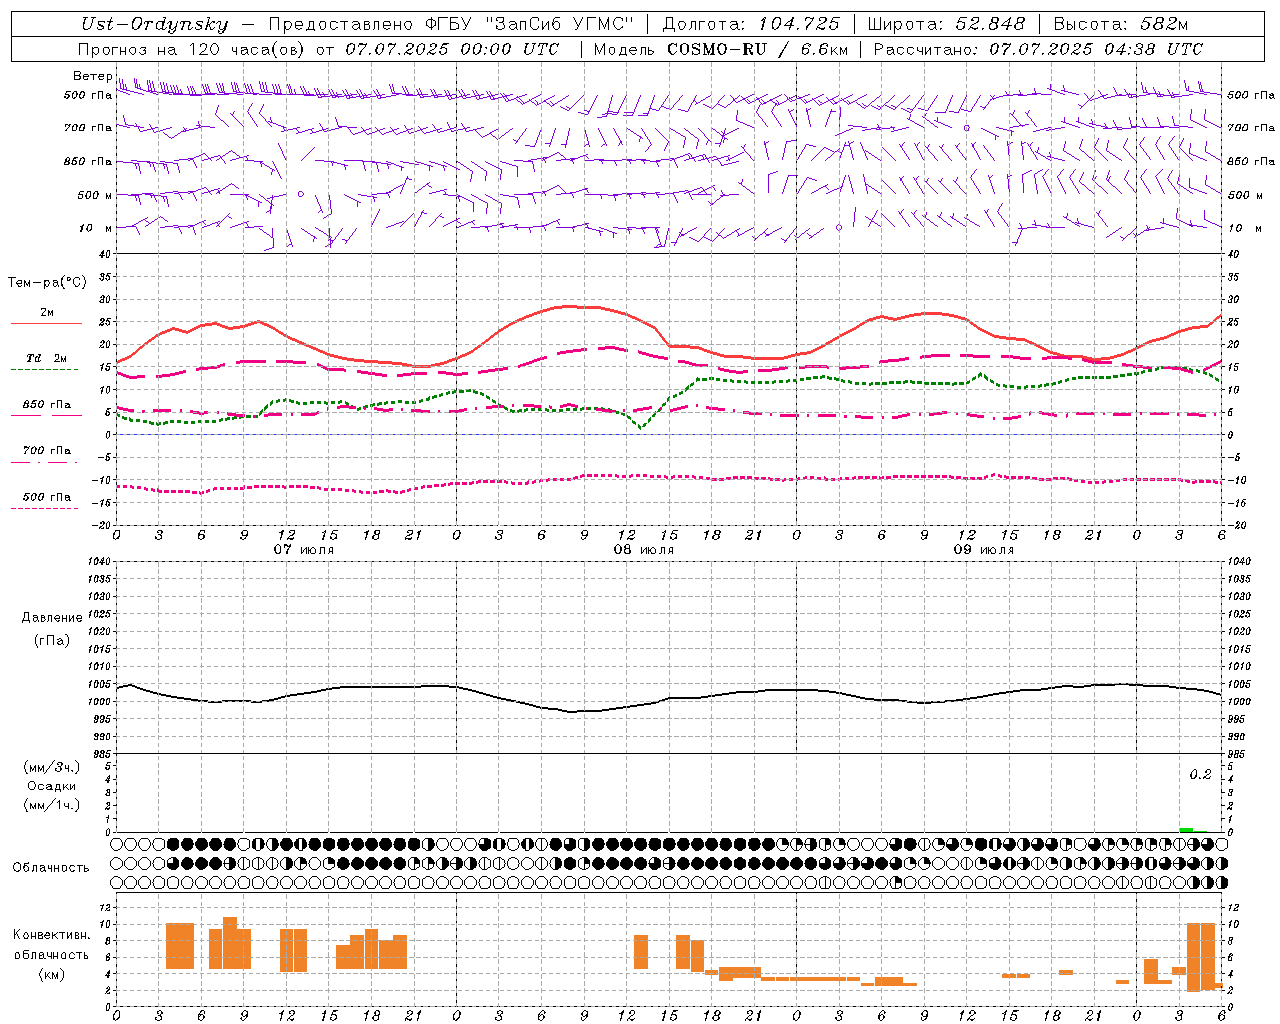1280x1024 pixels.
Task: Click the 'Облачность' cloudiness row label
Action: [x=51, y=868]
